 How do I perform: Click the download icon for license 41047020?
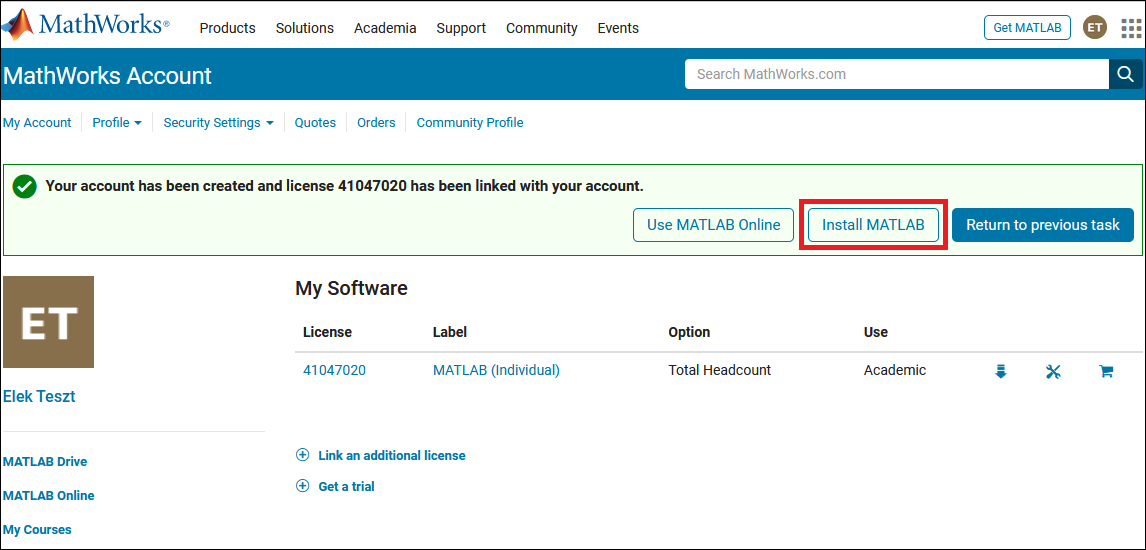tap(1001, 371)
